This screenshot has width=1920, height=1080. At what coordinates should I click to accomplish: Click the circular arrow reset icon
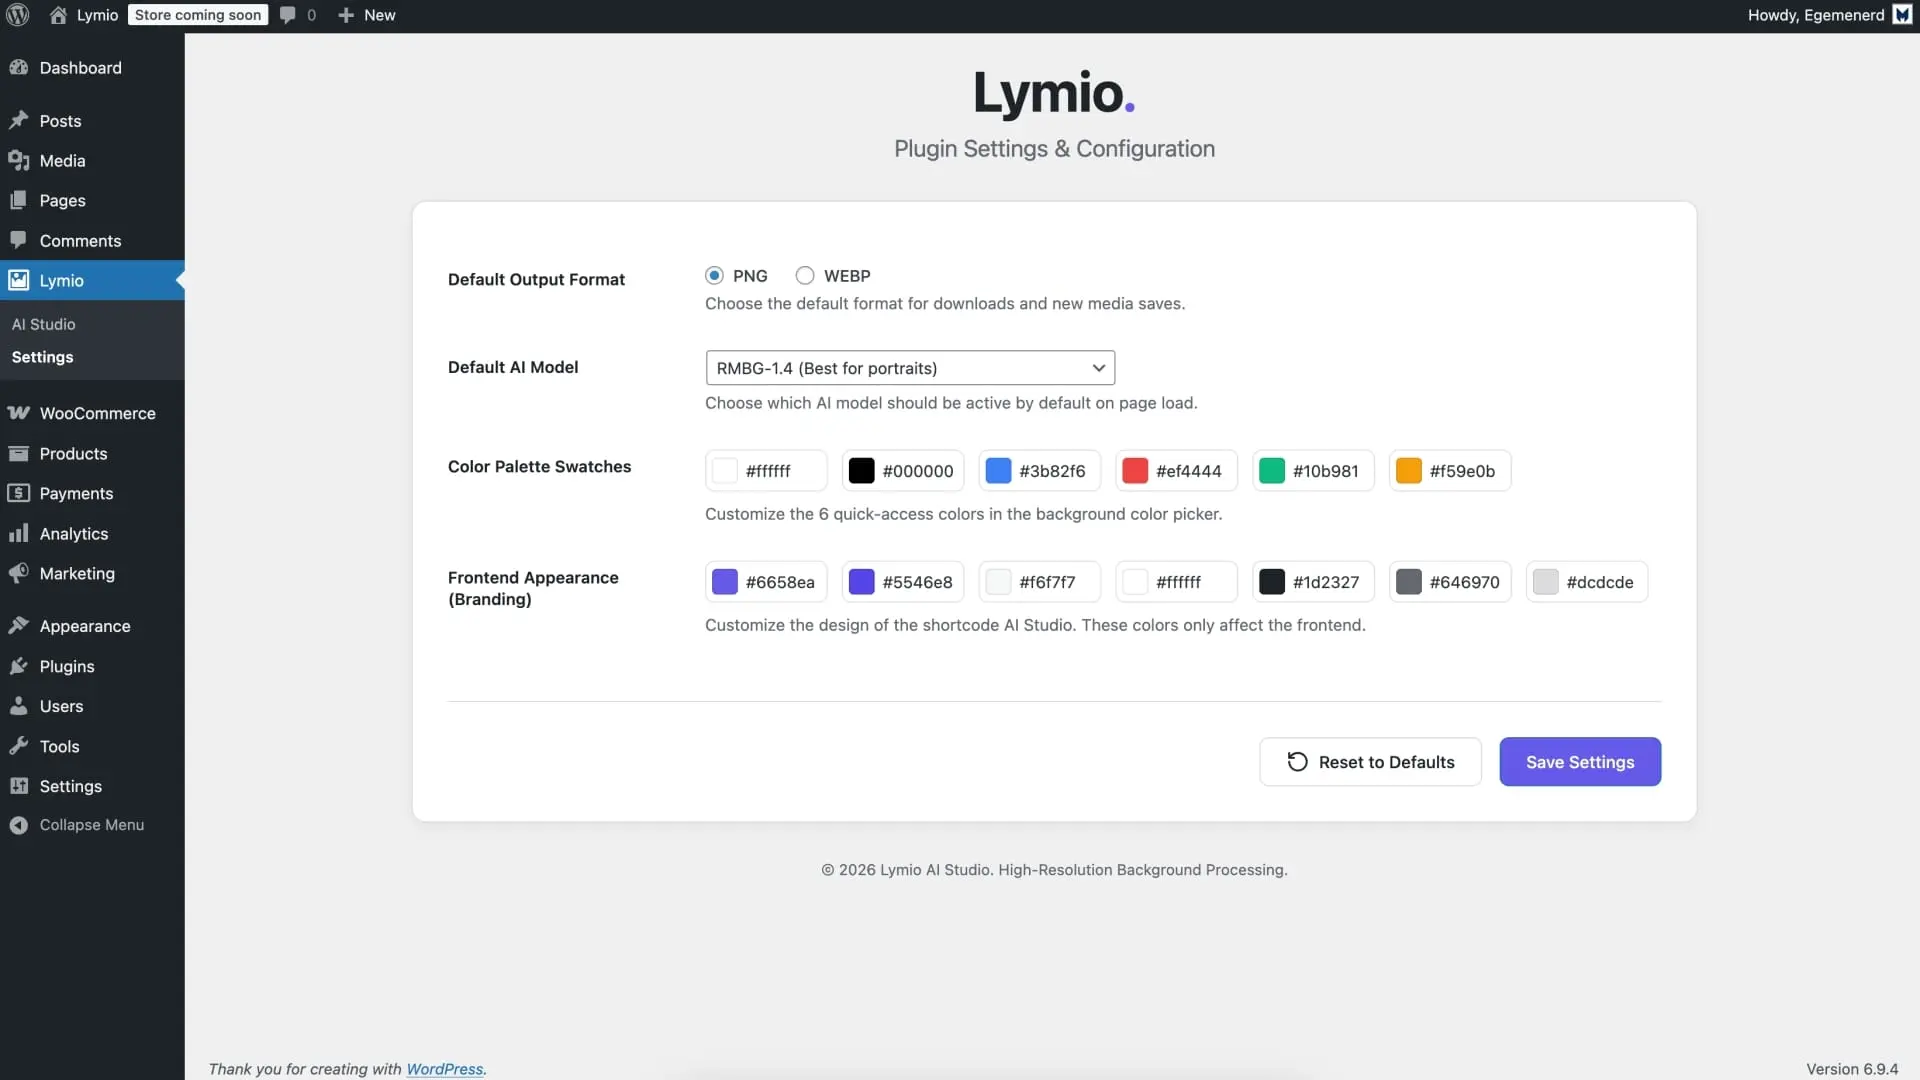coord(1297,762)
